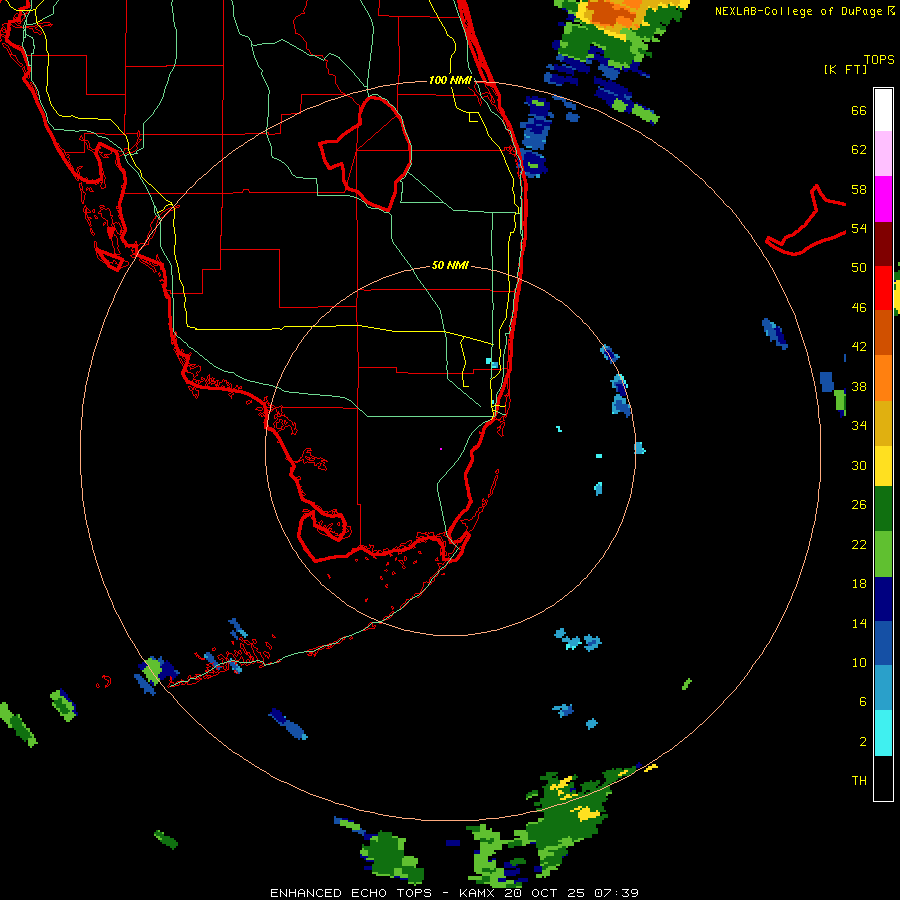Viewport: 900px width, 900px height.
Task: Click the 2 legend value
Action: (x=863, y=741)
